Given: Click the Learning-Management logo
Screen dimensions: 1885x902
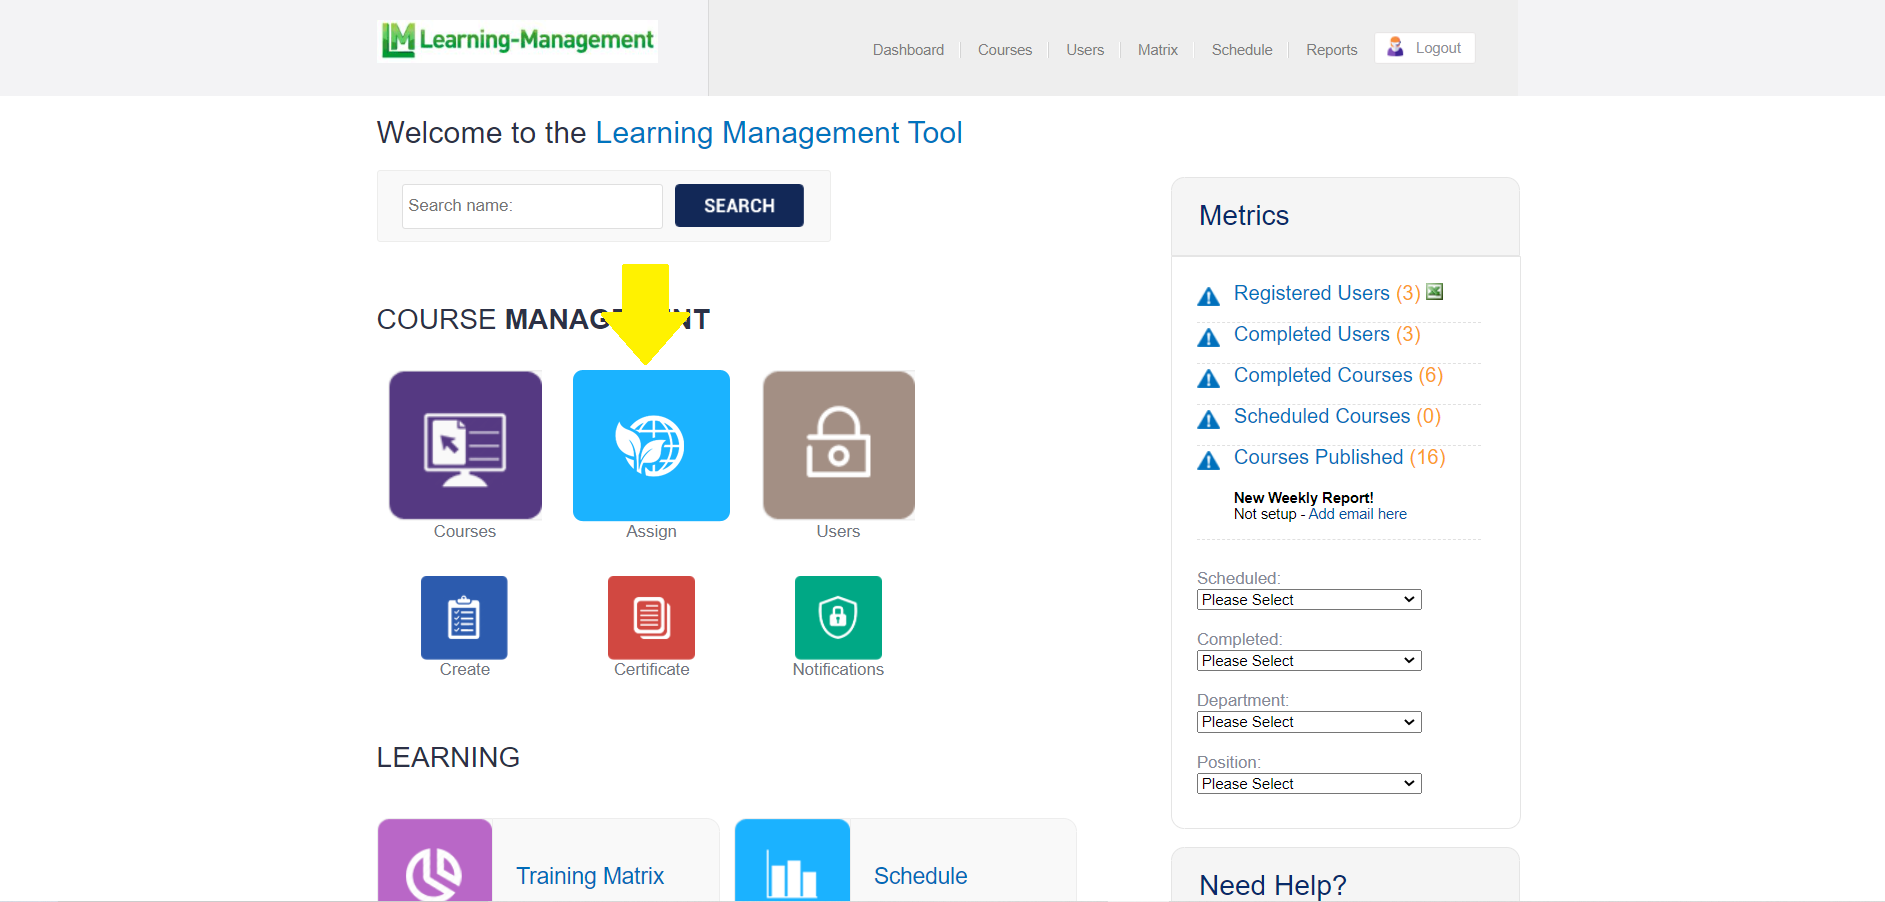Looking at the screenshot, I should coord(517,41).
